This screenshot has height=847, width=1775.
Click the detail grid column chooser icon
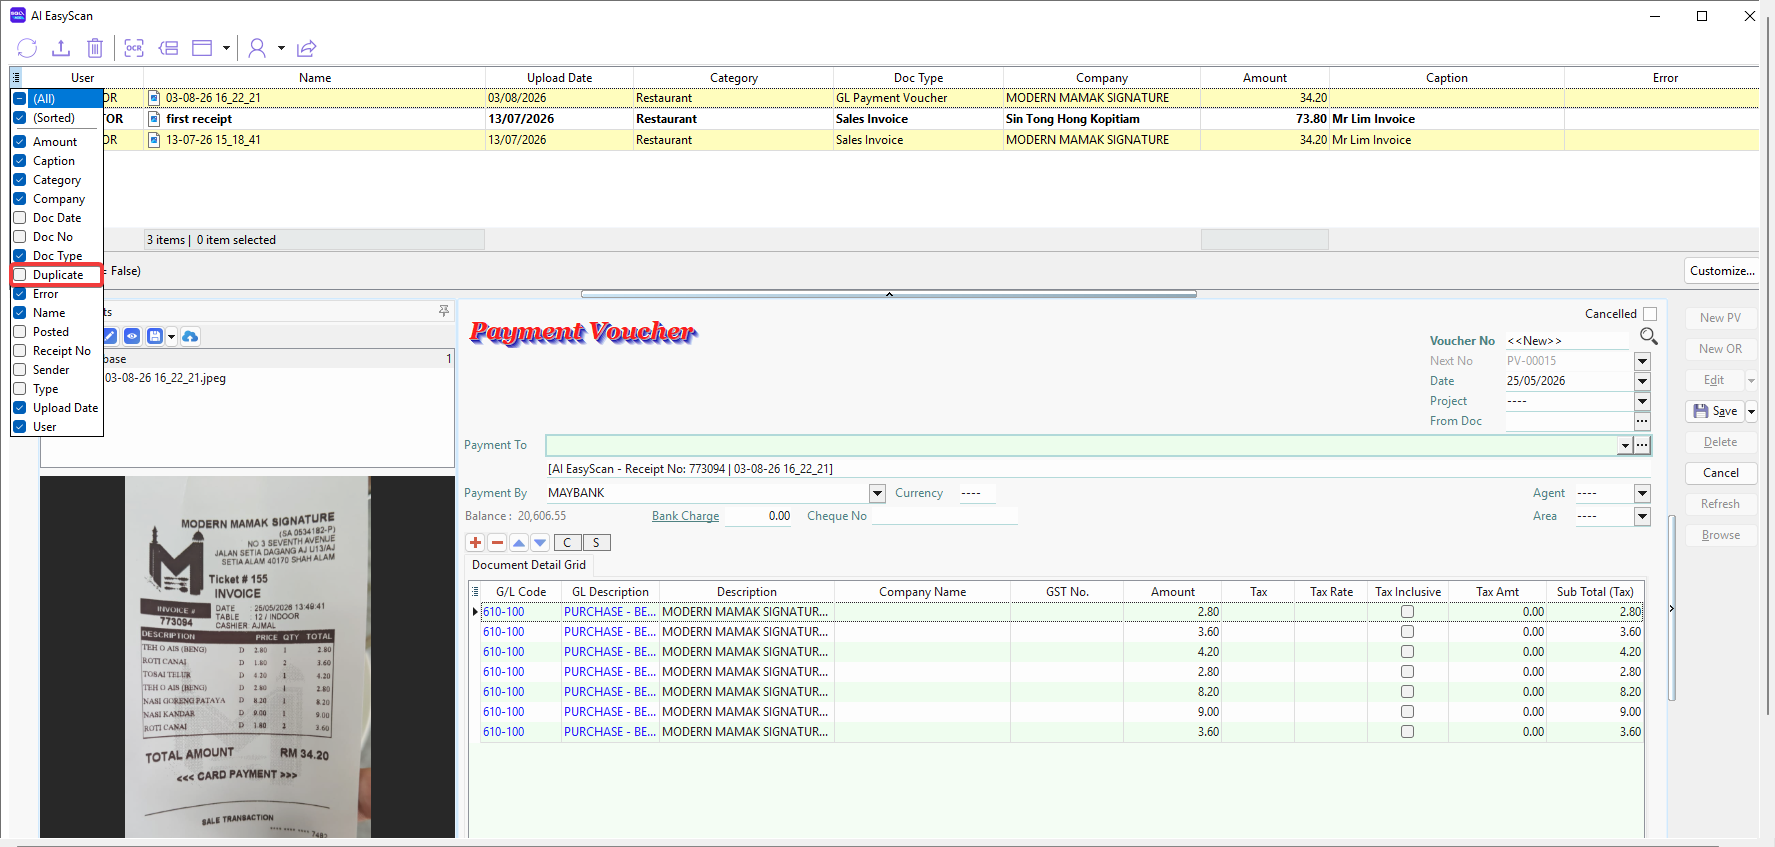475,592
